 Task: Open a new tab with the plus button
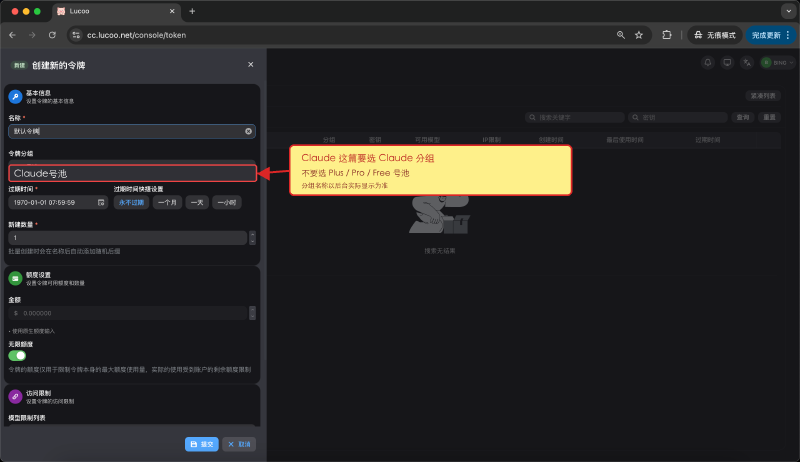coord(192,11)
